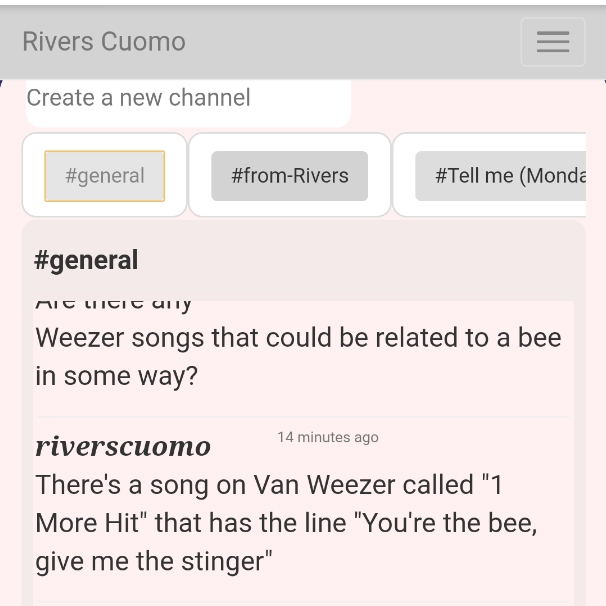Select the #general channel tab
606x606 pixels.
click(x=105, y=176)
